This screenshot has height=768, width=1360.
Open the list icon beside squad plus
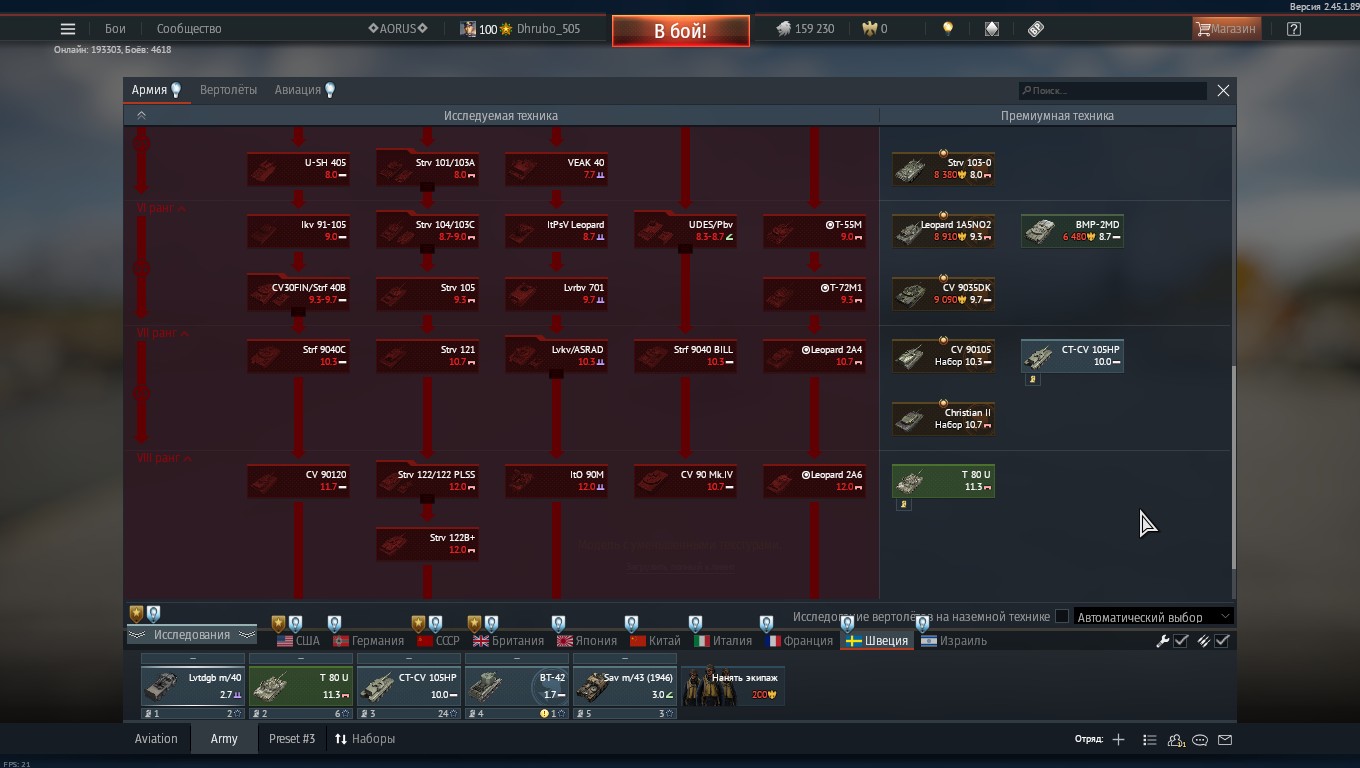pos(1149,740)
